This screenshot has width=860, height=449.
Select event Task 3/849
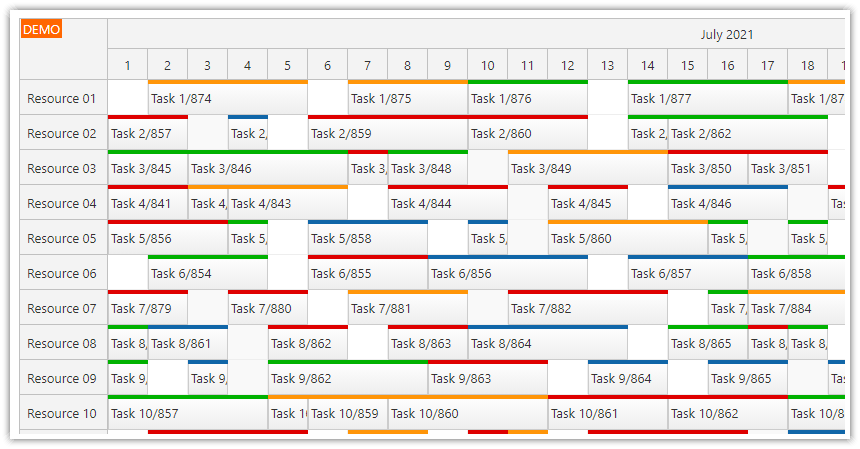coord(587,169)
